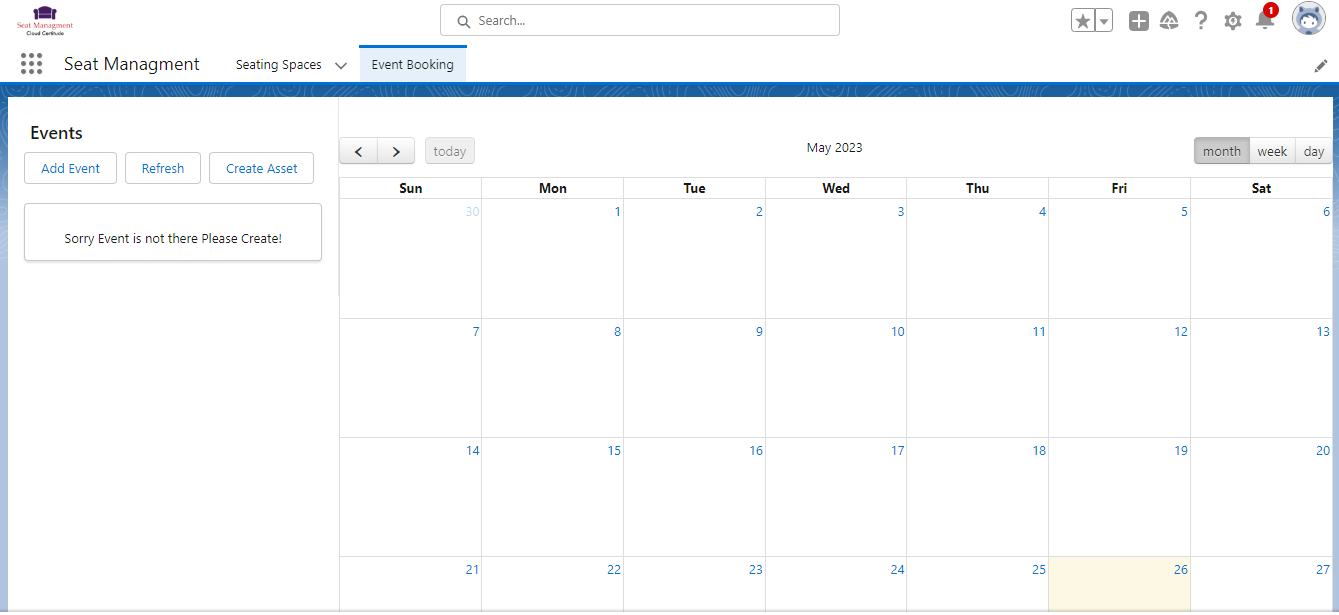Screen dimensions: 1339x615
Task: Open the user profile avatar
Action: 1308,19
